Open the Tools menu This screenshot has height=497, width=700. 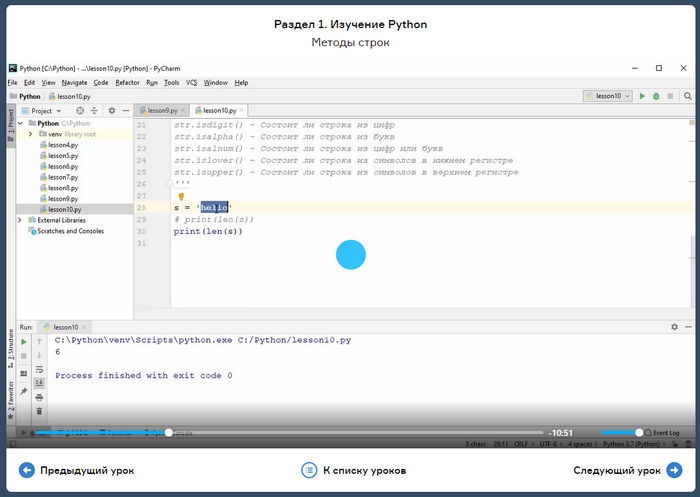pos(171,83)
